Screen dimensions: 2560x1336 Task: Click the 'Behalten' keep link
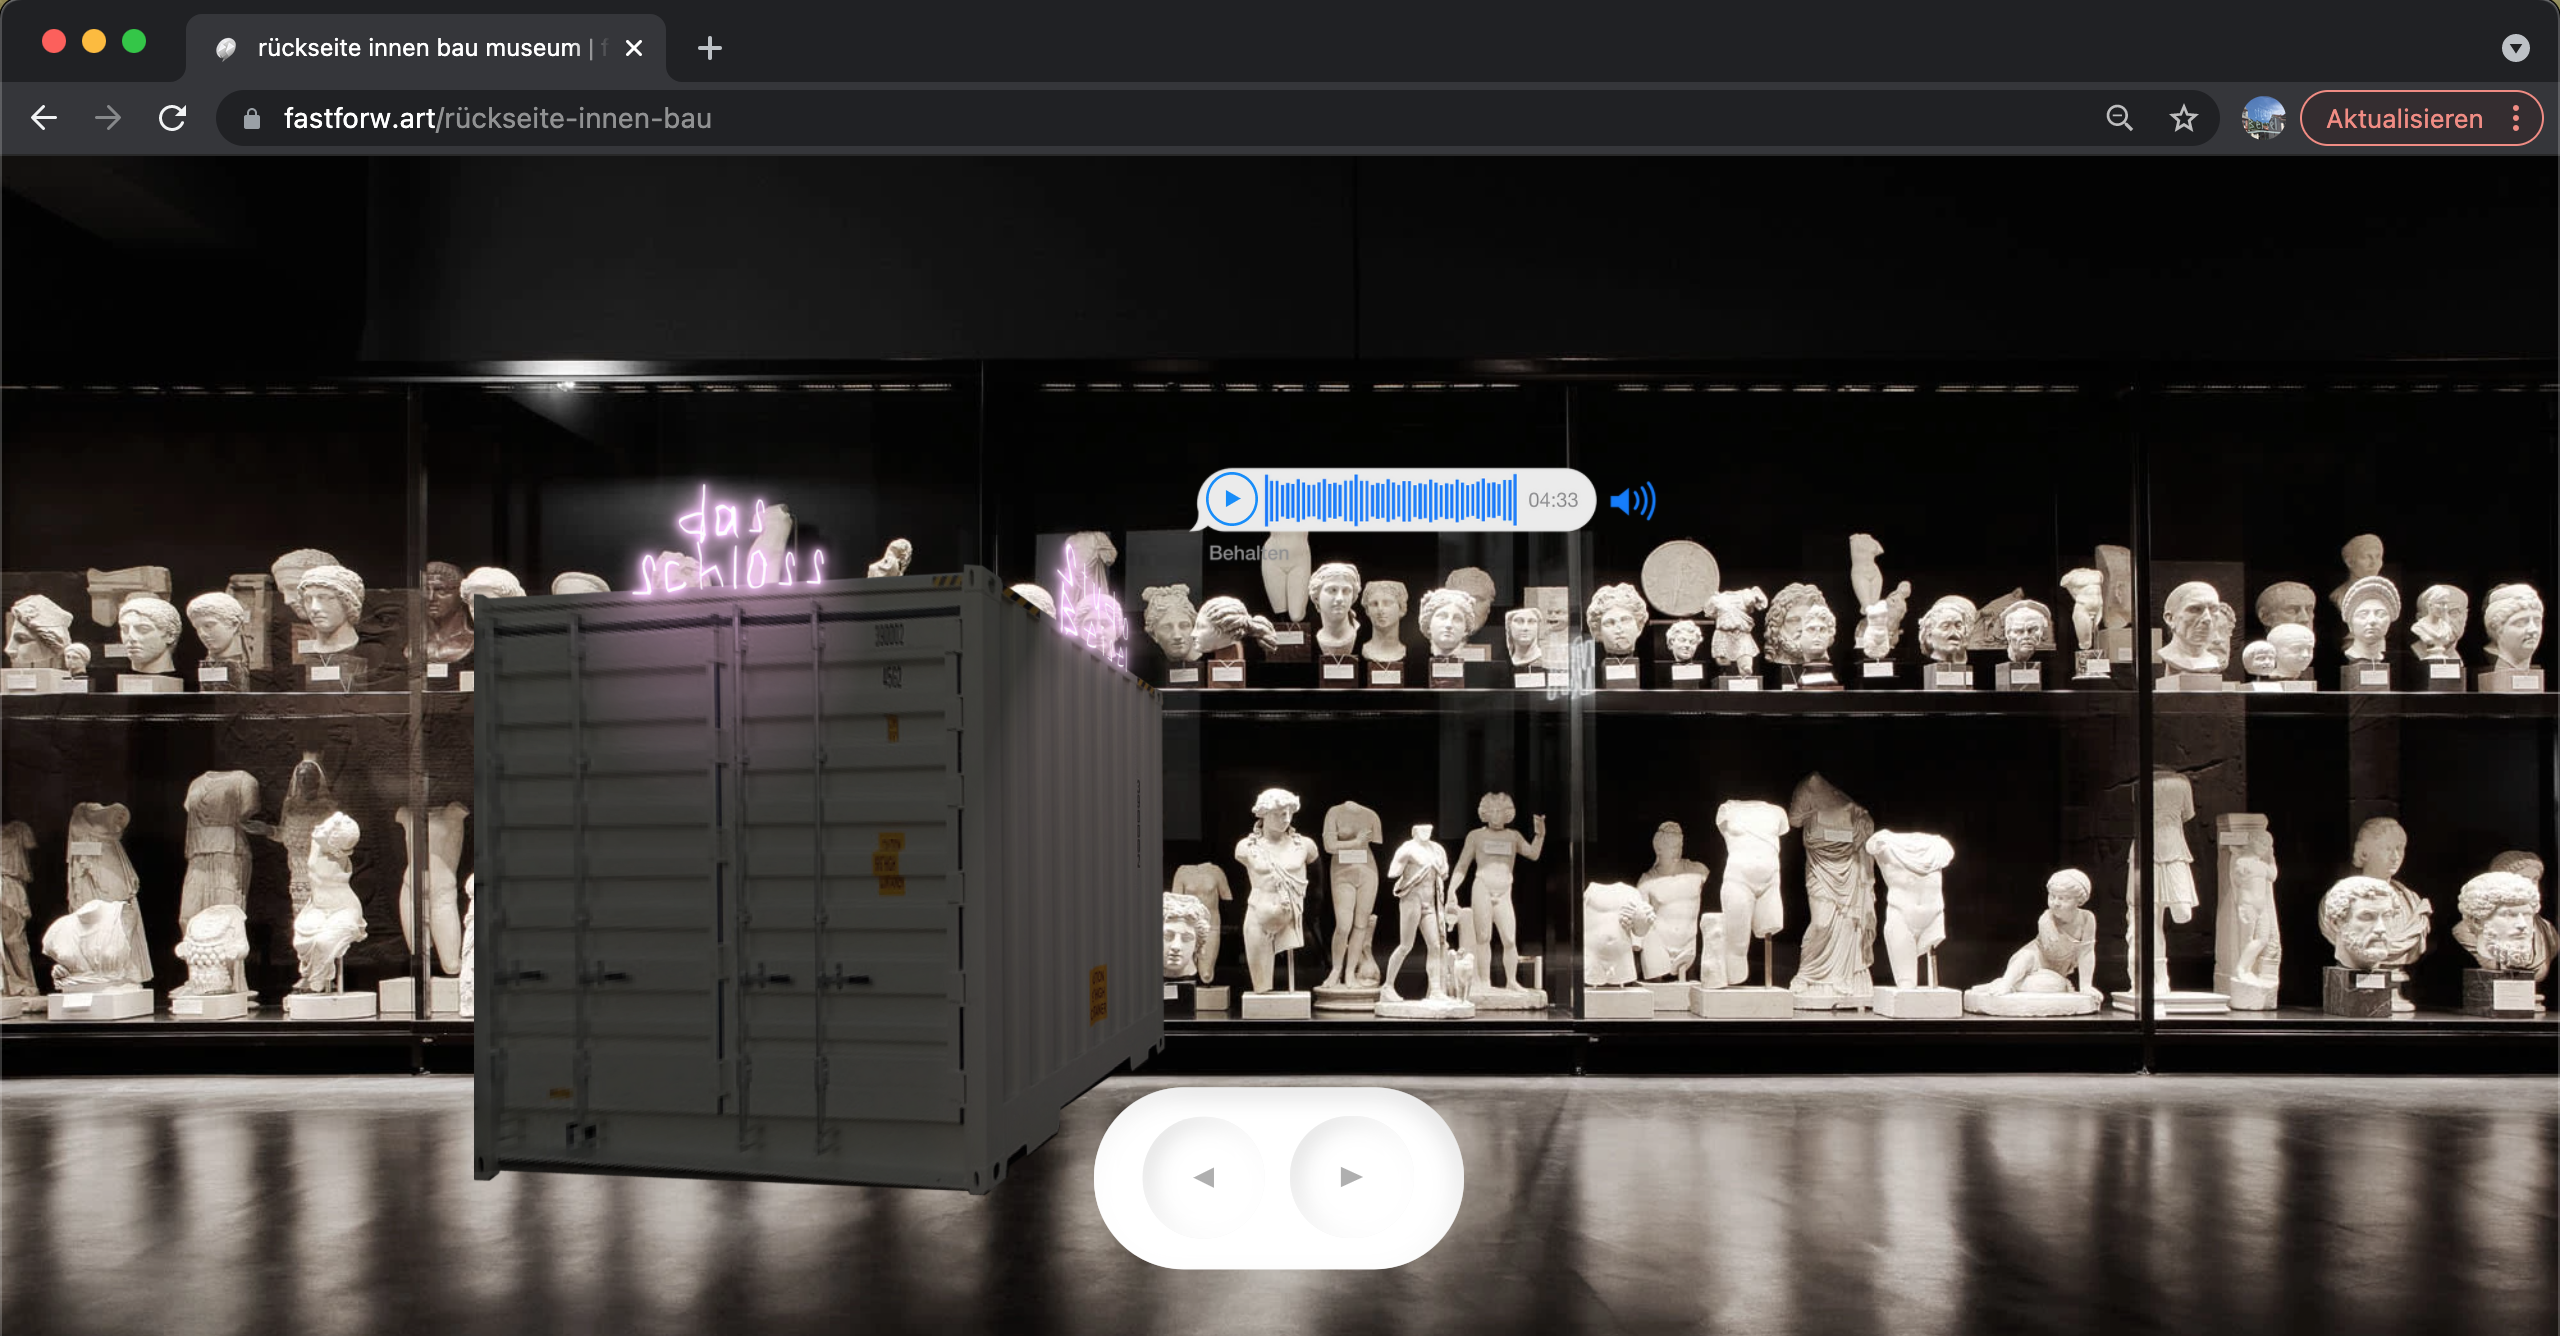click(x=1248, y=553)
